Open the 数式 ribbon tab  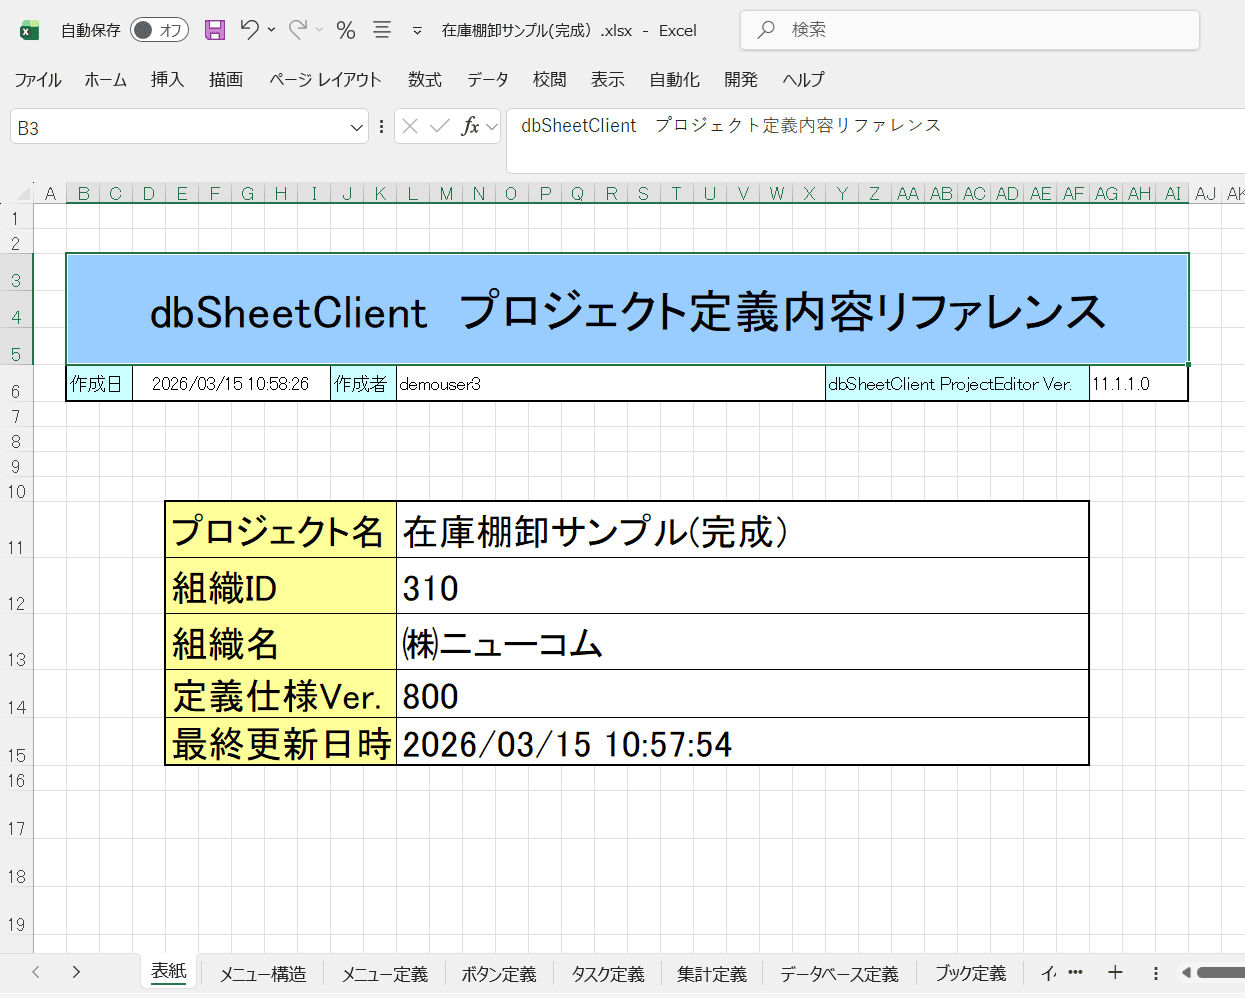[424, 79]
